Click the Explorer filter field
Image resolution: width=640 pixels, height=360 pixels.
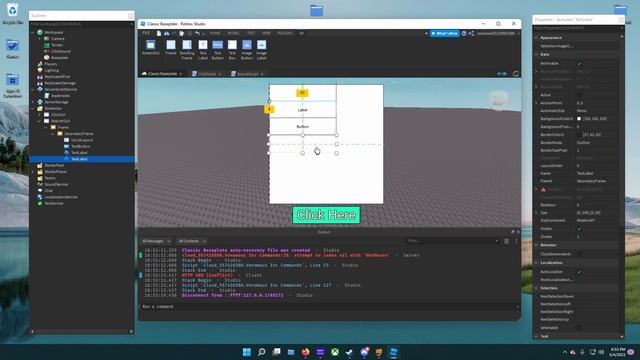pyautogui.click(x=82, y=24)
